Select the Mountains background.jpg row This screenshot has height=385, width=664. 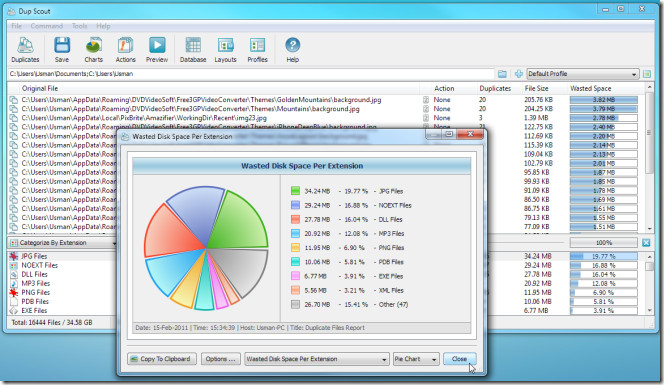(x=326, y=109)
